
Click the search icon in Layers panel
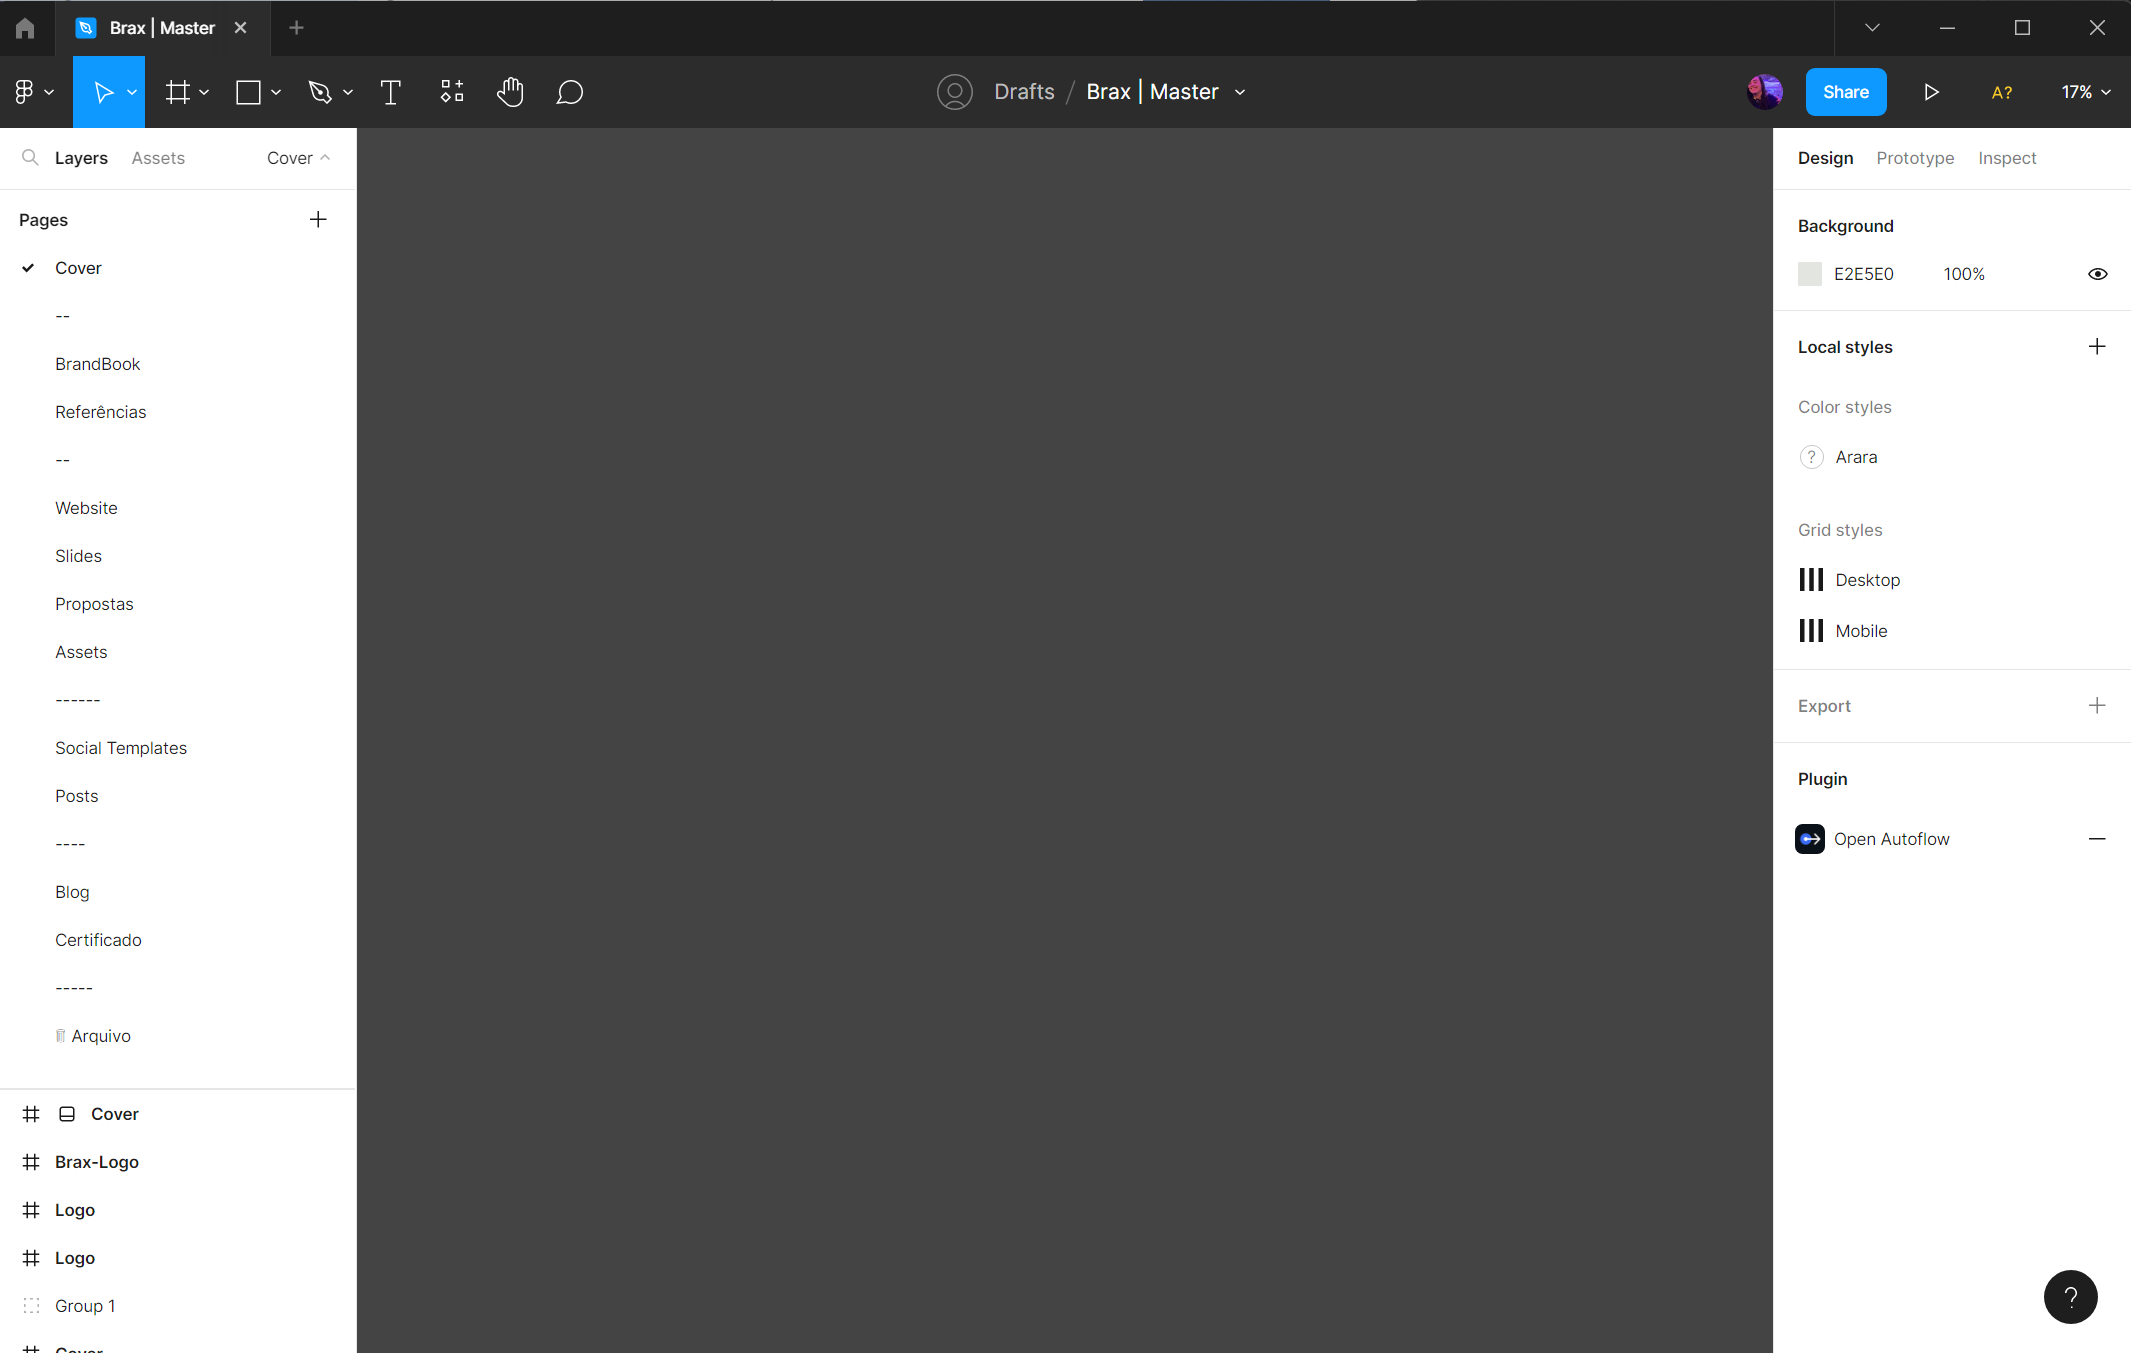(x=30, y=158)
